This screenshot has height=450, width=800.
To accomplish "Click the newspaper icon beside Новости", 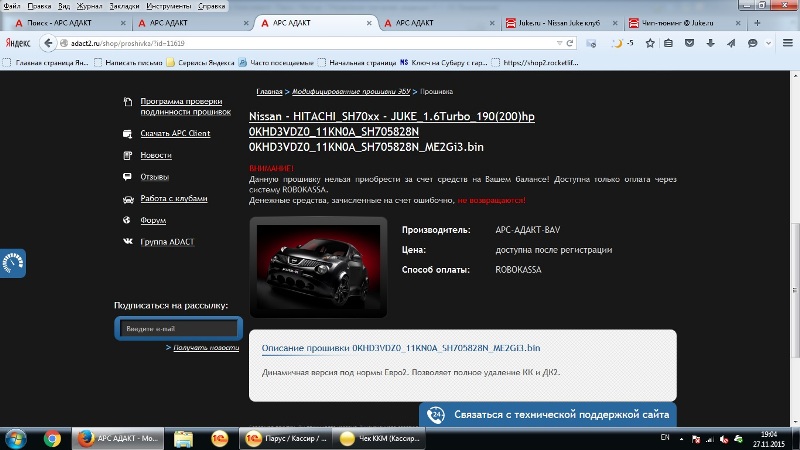I will [128, 155].
